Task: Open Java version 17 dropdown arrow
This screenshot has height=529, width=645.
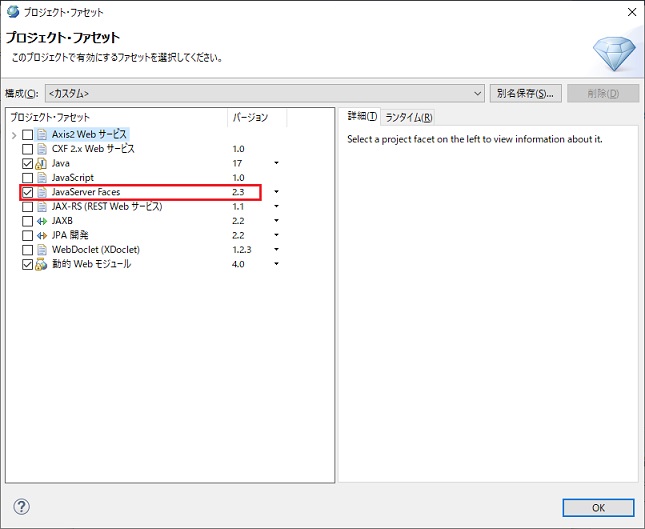Action: pos(276,163)
